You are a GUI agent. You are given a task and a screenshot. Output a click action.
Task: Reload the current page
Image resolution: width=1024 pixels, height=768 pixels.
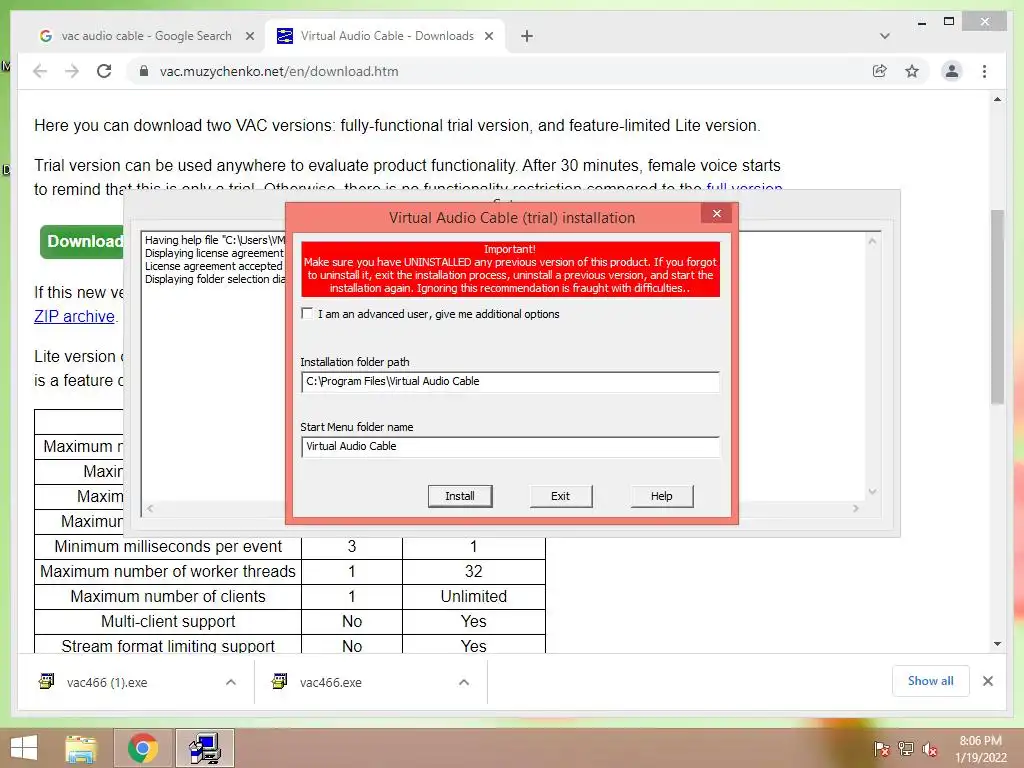click(x=104, y=71)
